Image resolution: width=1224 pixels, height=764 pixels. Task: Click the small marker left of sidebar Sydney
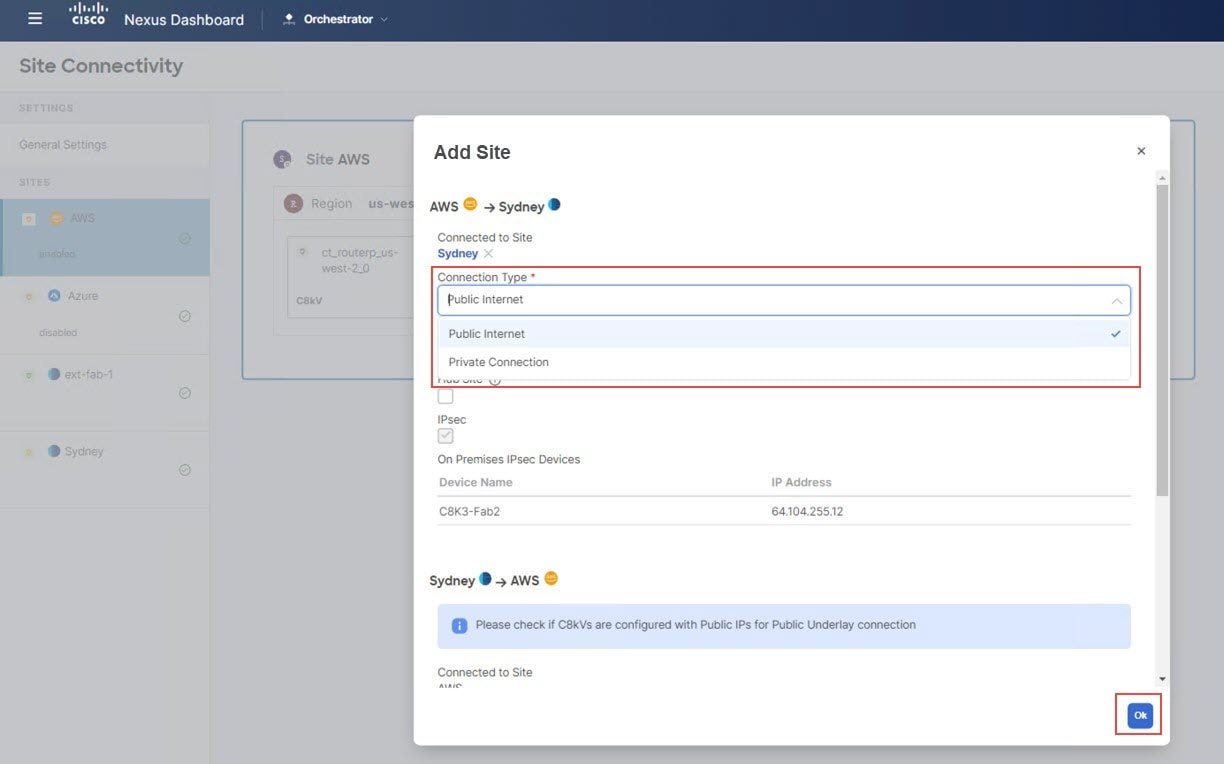pos(29,452)
